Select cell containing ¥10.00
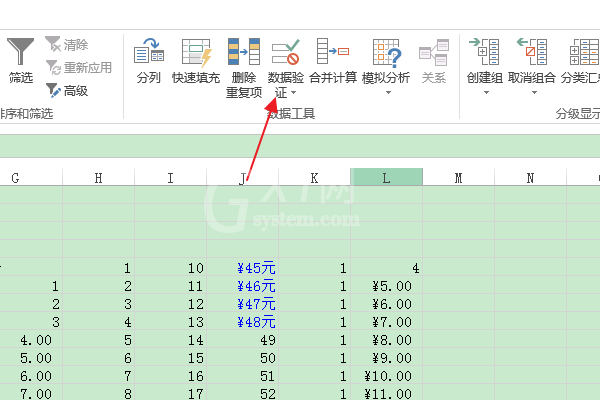Image resolution: width=600 pixels, height=400 pixels. click(386, 376)
